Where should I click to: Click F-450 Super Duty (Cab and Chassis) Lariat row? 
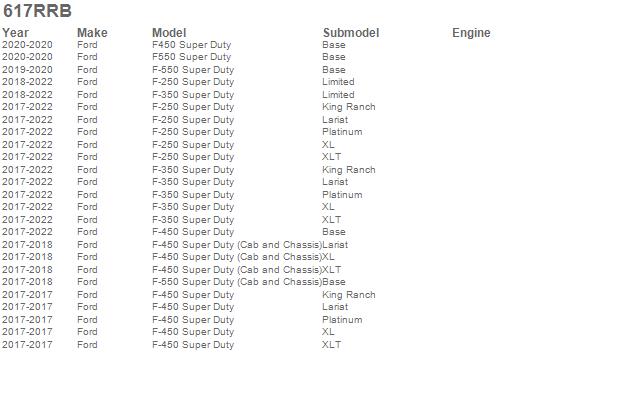[x=175, y=245]
